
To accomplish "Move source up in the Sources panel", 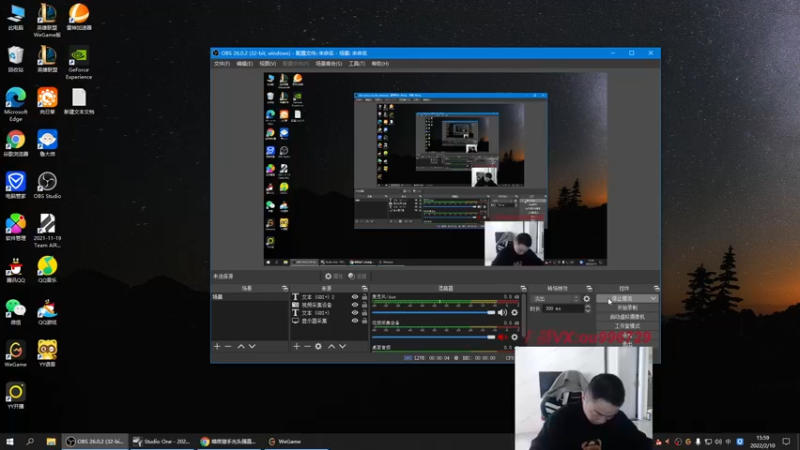I will coord(331,346).
